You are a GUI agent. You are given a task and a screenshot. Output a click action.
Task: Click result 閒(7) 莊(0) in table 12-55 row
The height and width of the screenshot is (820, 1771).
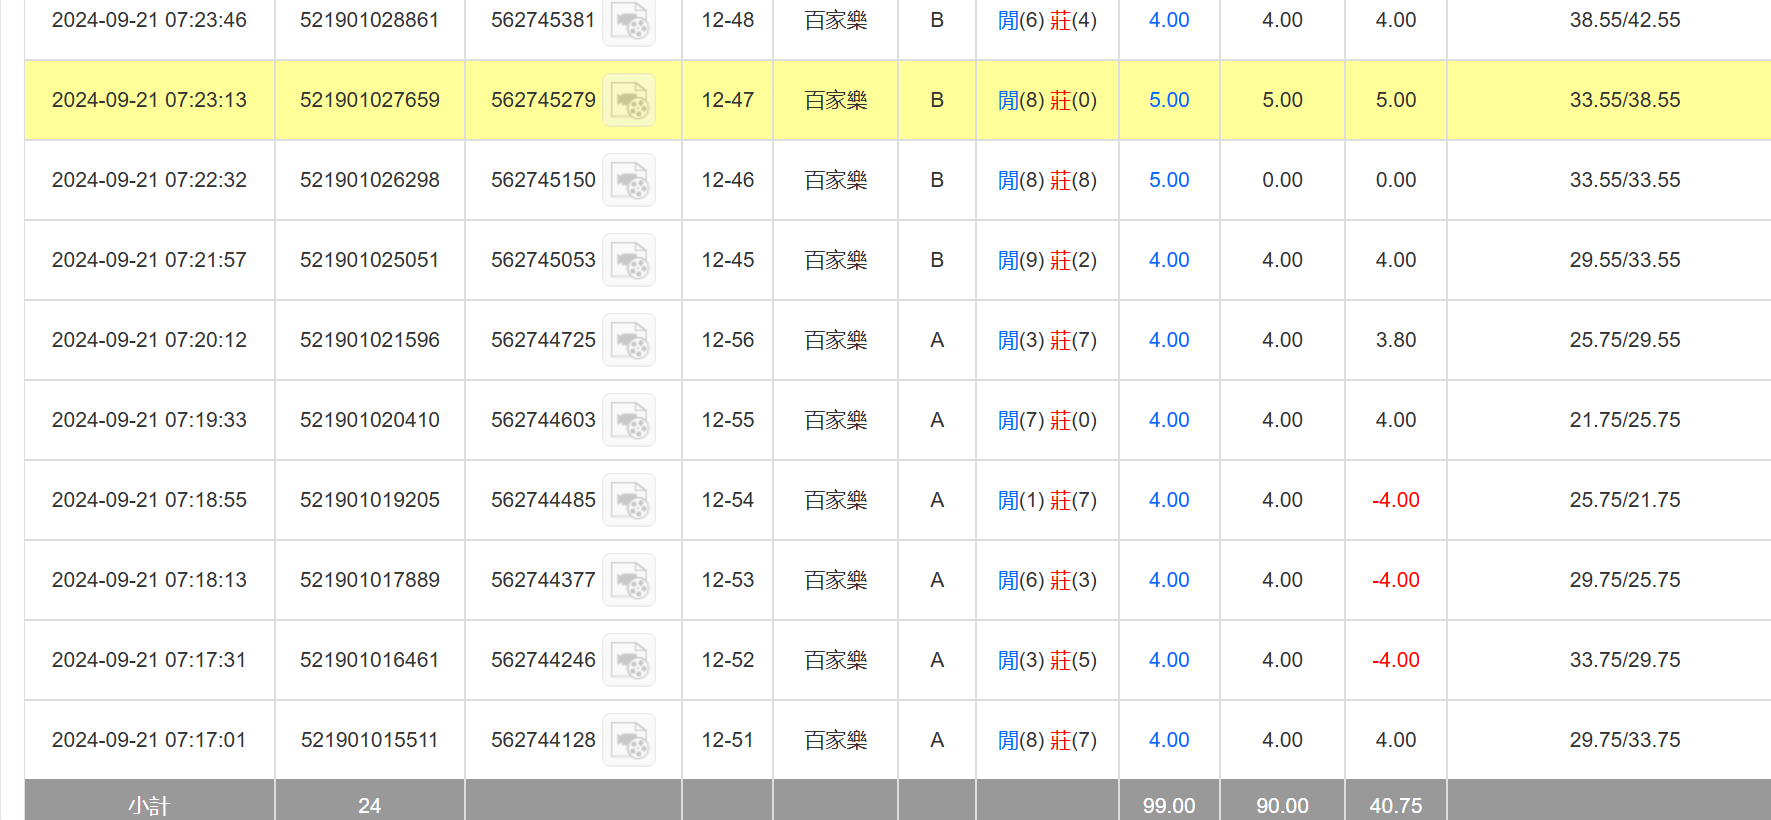click(x=1047, y=420)
